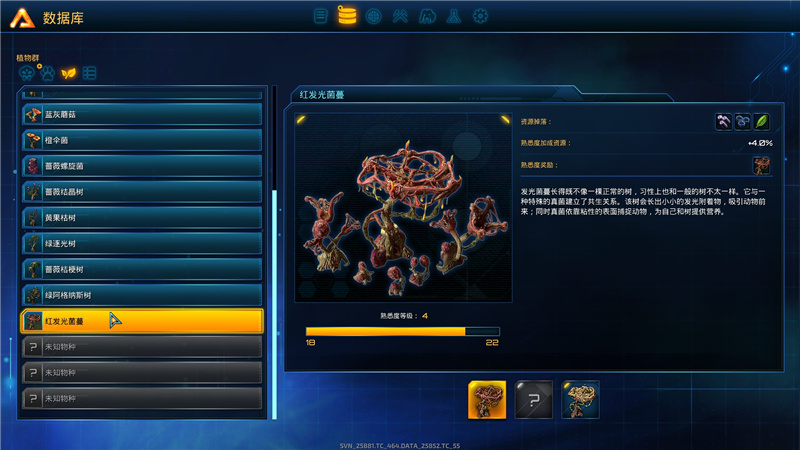800x450 pixels.
Task: Open the crossed pickaxes crafting icon
Action: click(x=400, y=16)
